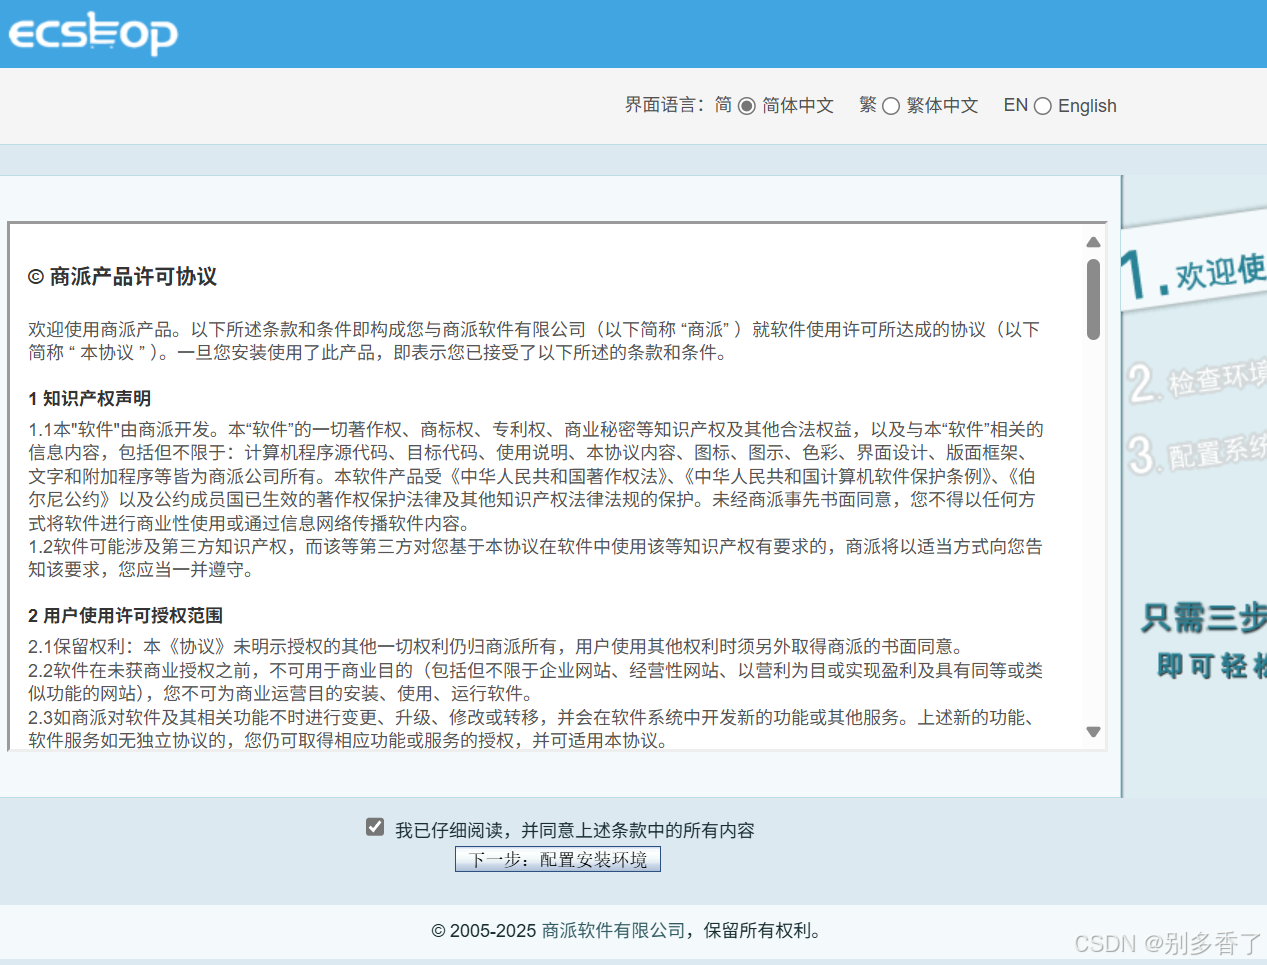Click the license scrollbar up arrow
1267x965 pixels.
[1093, 242]
